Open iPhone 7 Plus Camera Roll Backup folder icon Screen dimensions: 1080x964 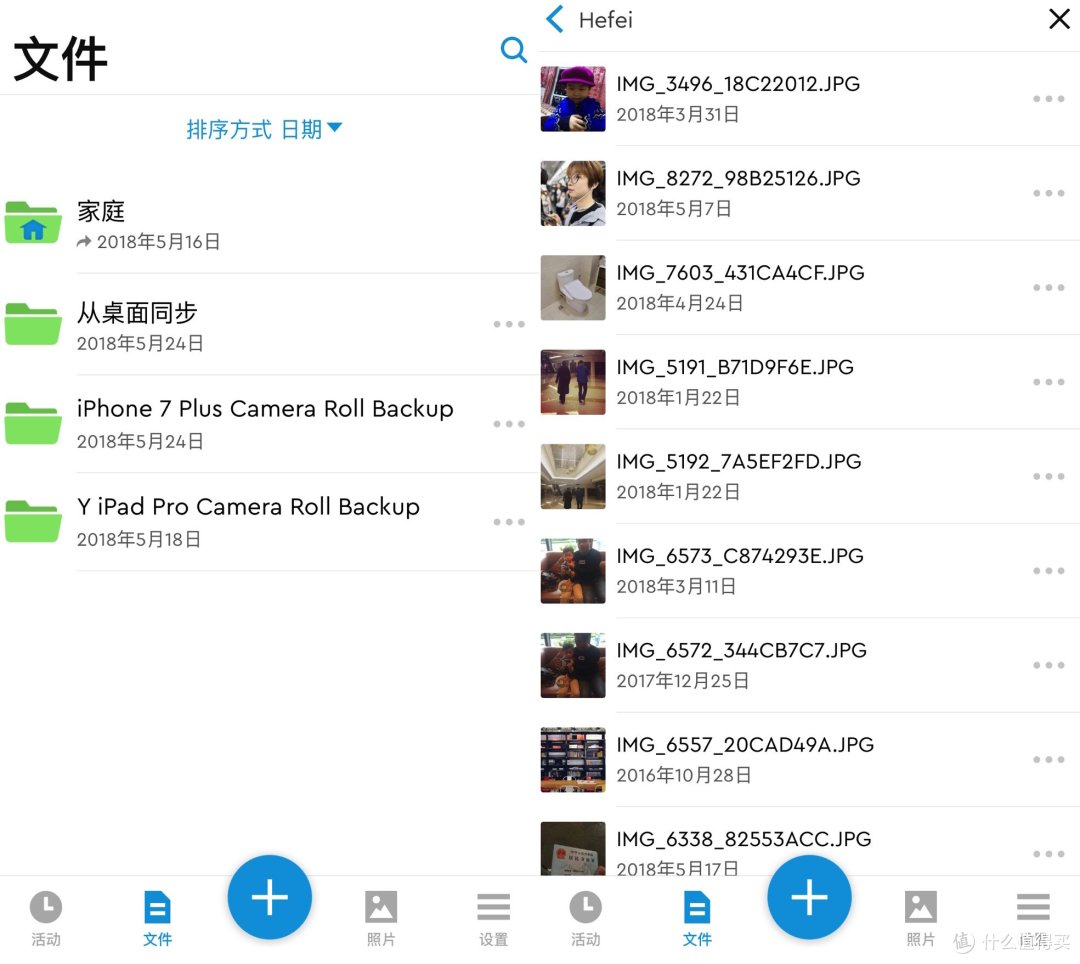tap(32, 423)
